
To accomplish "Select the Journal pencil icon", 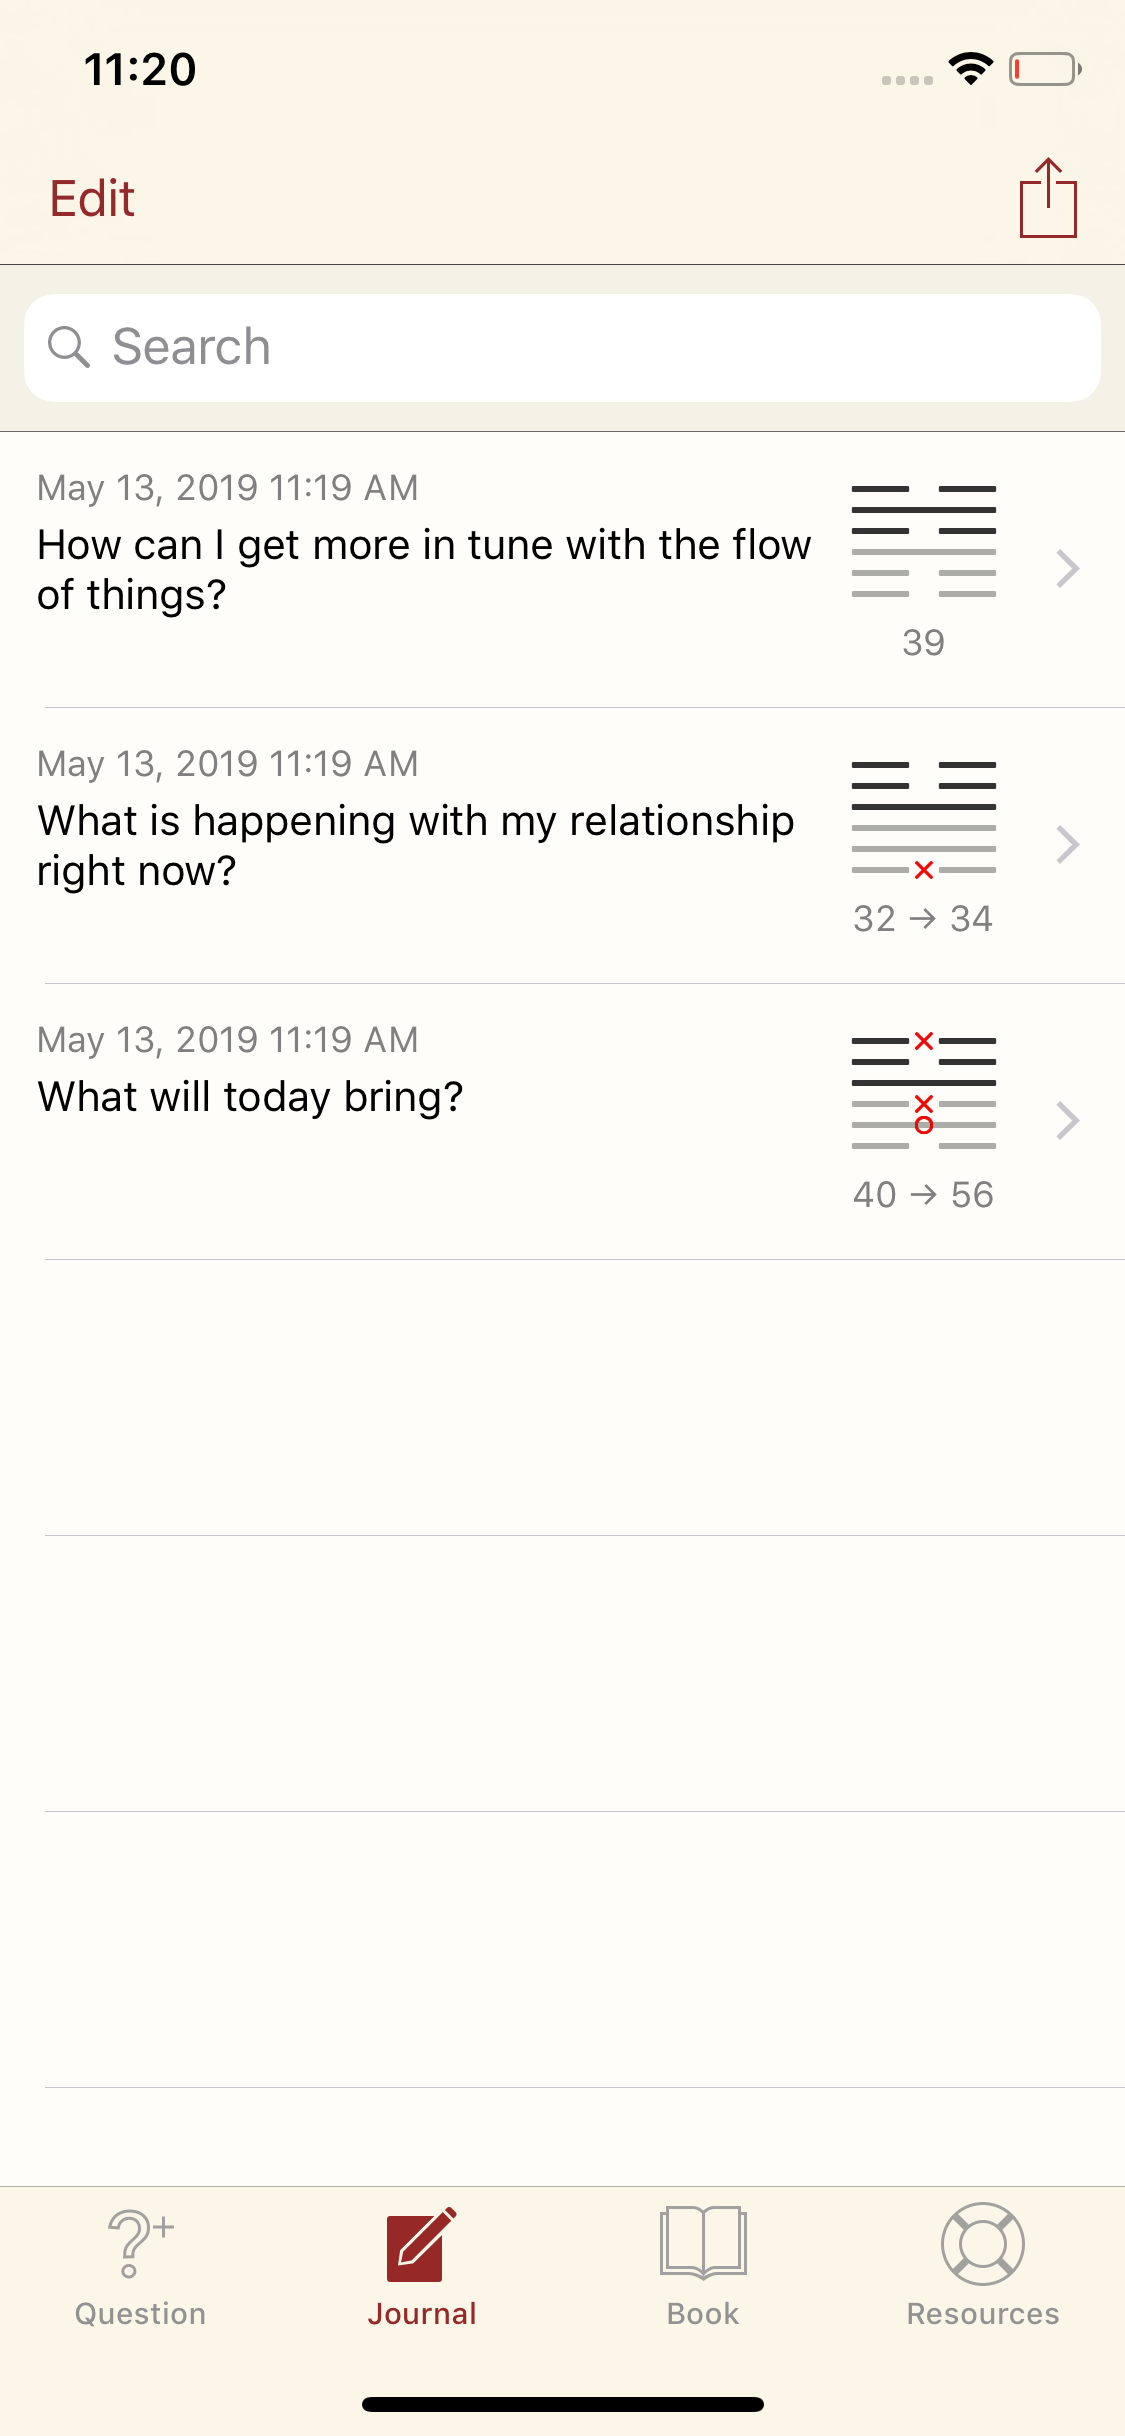I will [x=422, y=2244].
